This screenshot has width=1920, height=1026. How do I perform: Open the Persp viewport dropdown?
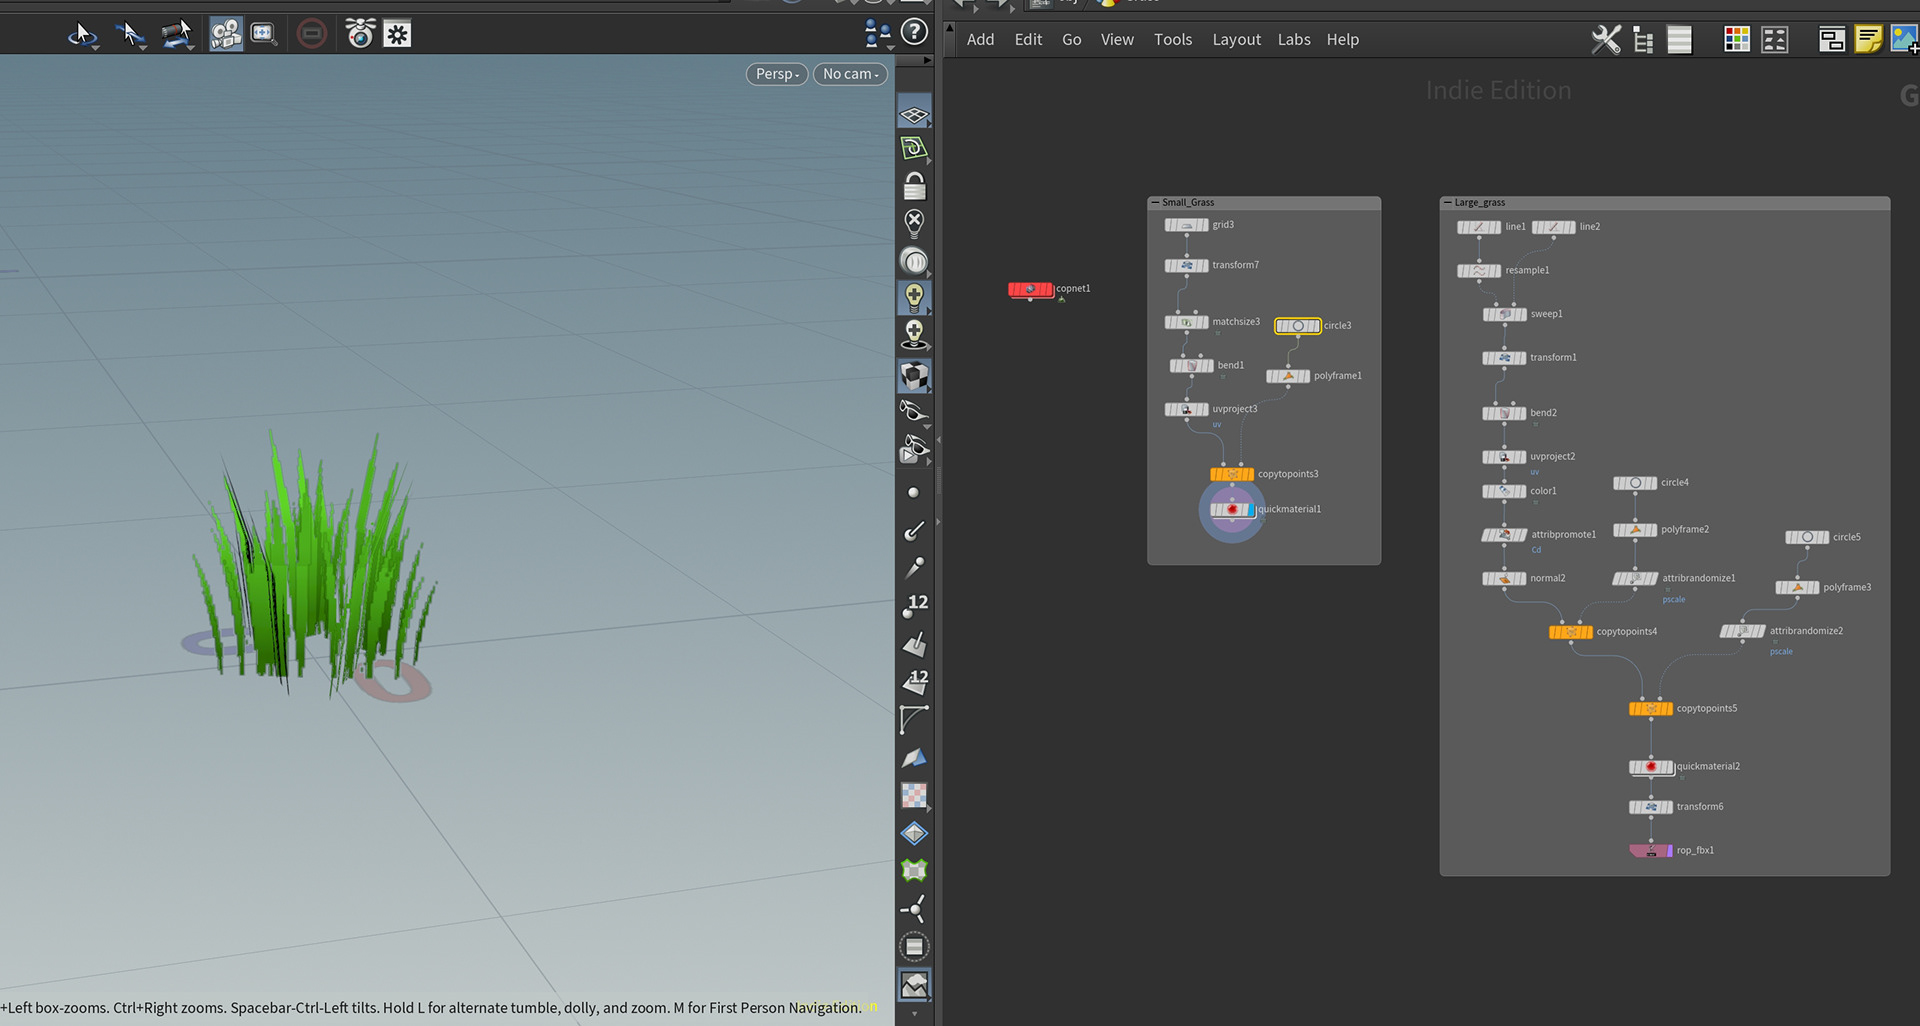pos(776,74)
